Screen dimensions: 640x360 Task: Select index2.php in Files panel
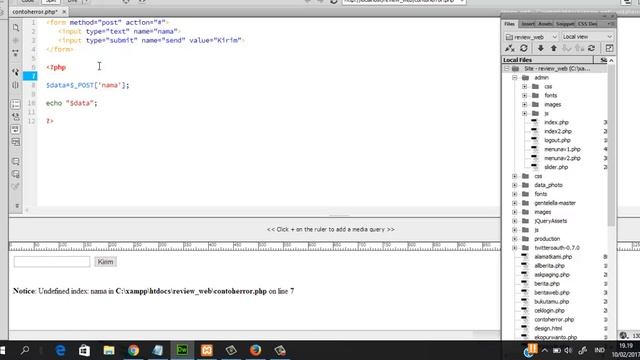[x=558, y=131]
